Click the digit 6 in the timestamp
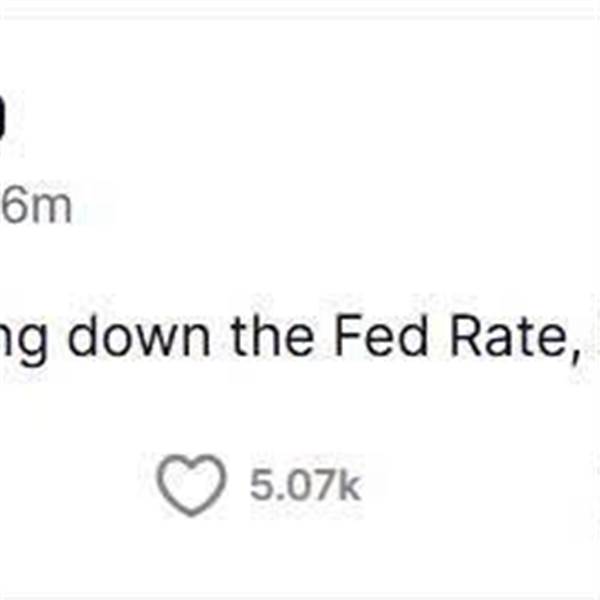This screenshot has width=600, height=600. coord(15,207)
